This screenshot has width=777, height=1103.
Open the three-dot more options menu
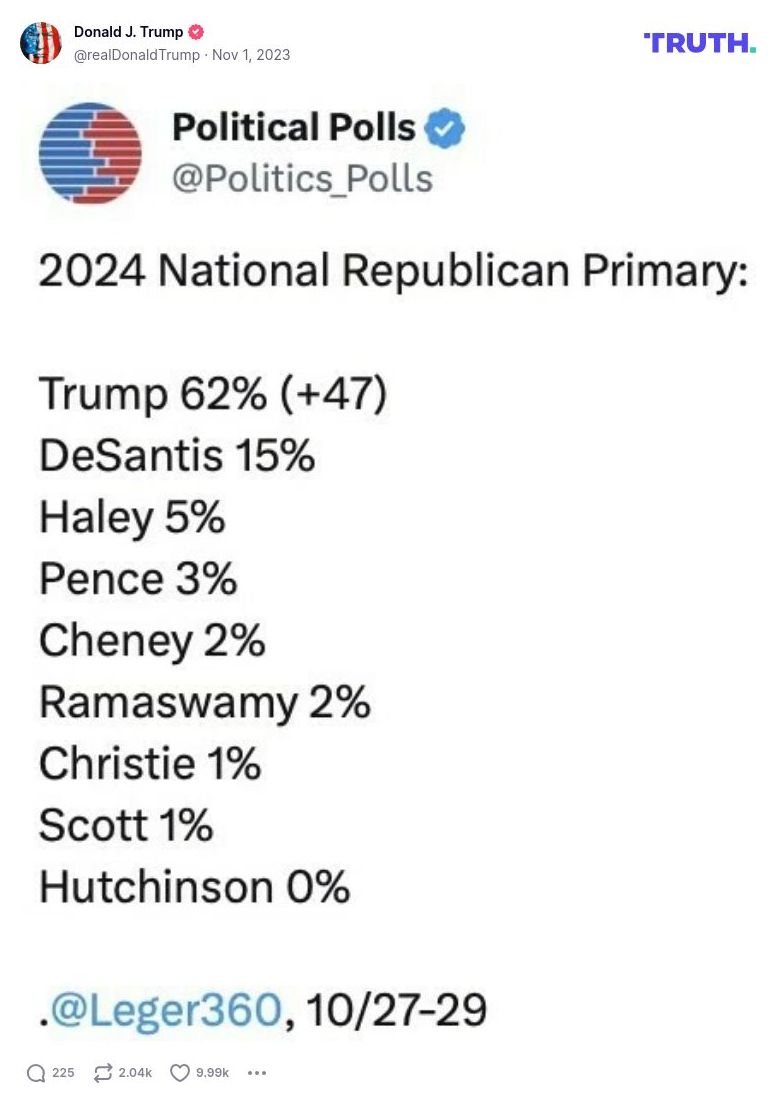[257, 1073]
